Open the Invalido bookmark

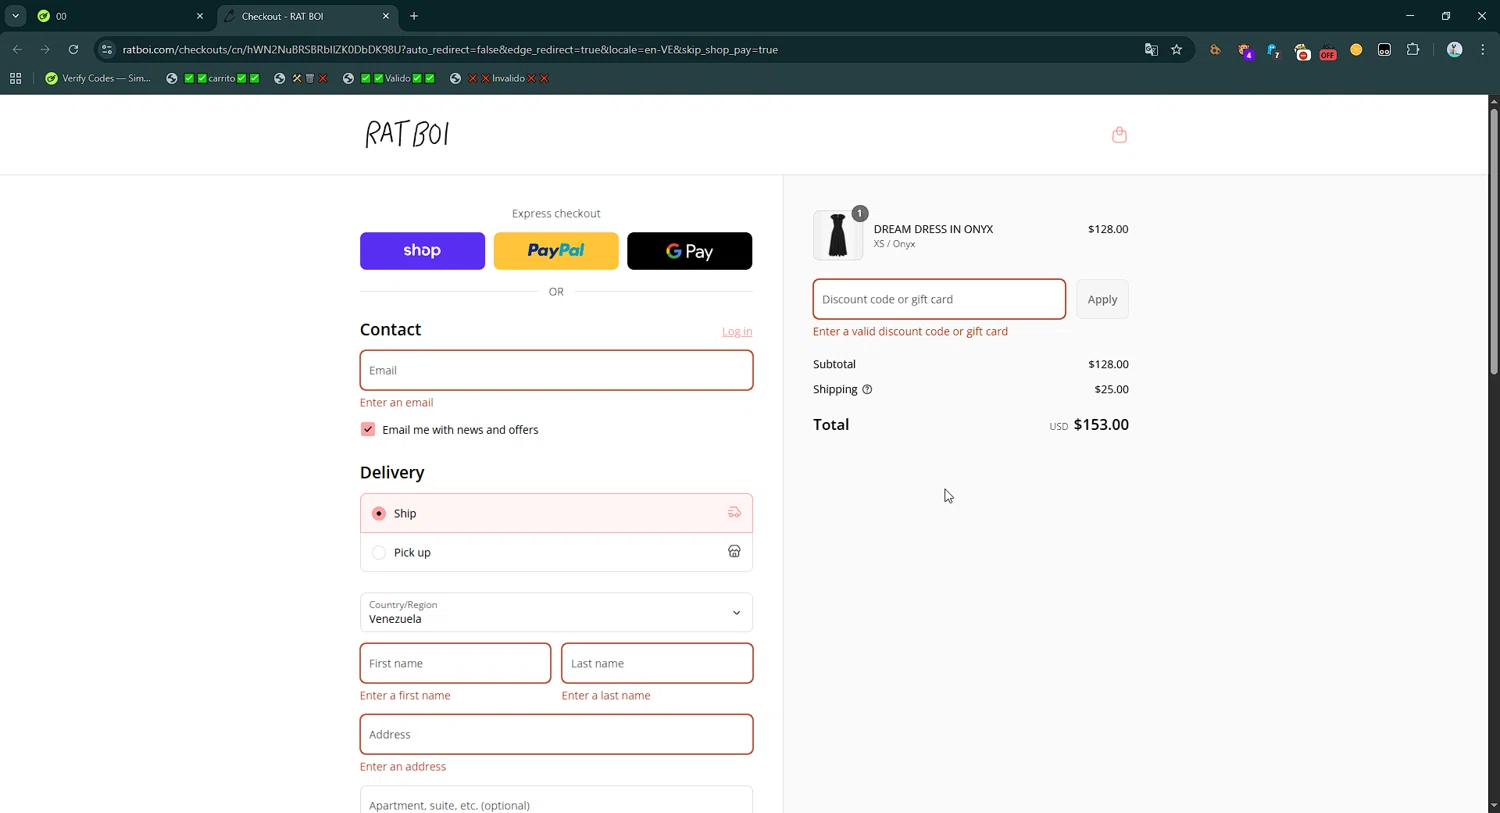click(x=500, y=78)
